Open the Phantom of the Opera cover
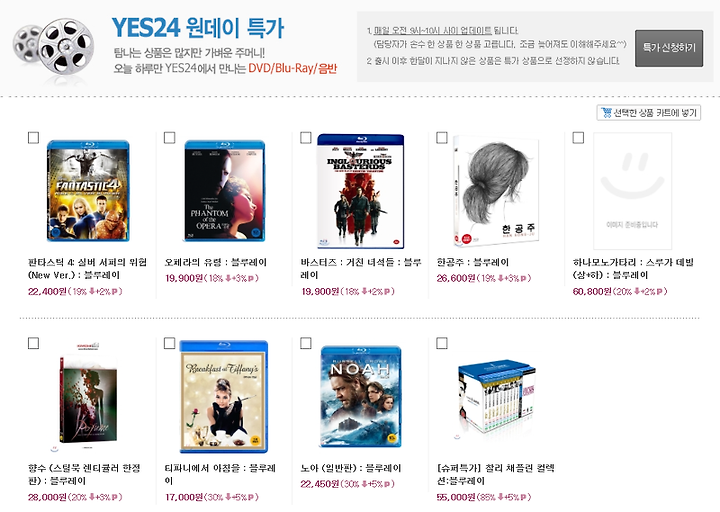The image size is (720, 512). tap(225, 191)
